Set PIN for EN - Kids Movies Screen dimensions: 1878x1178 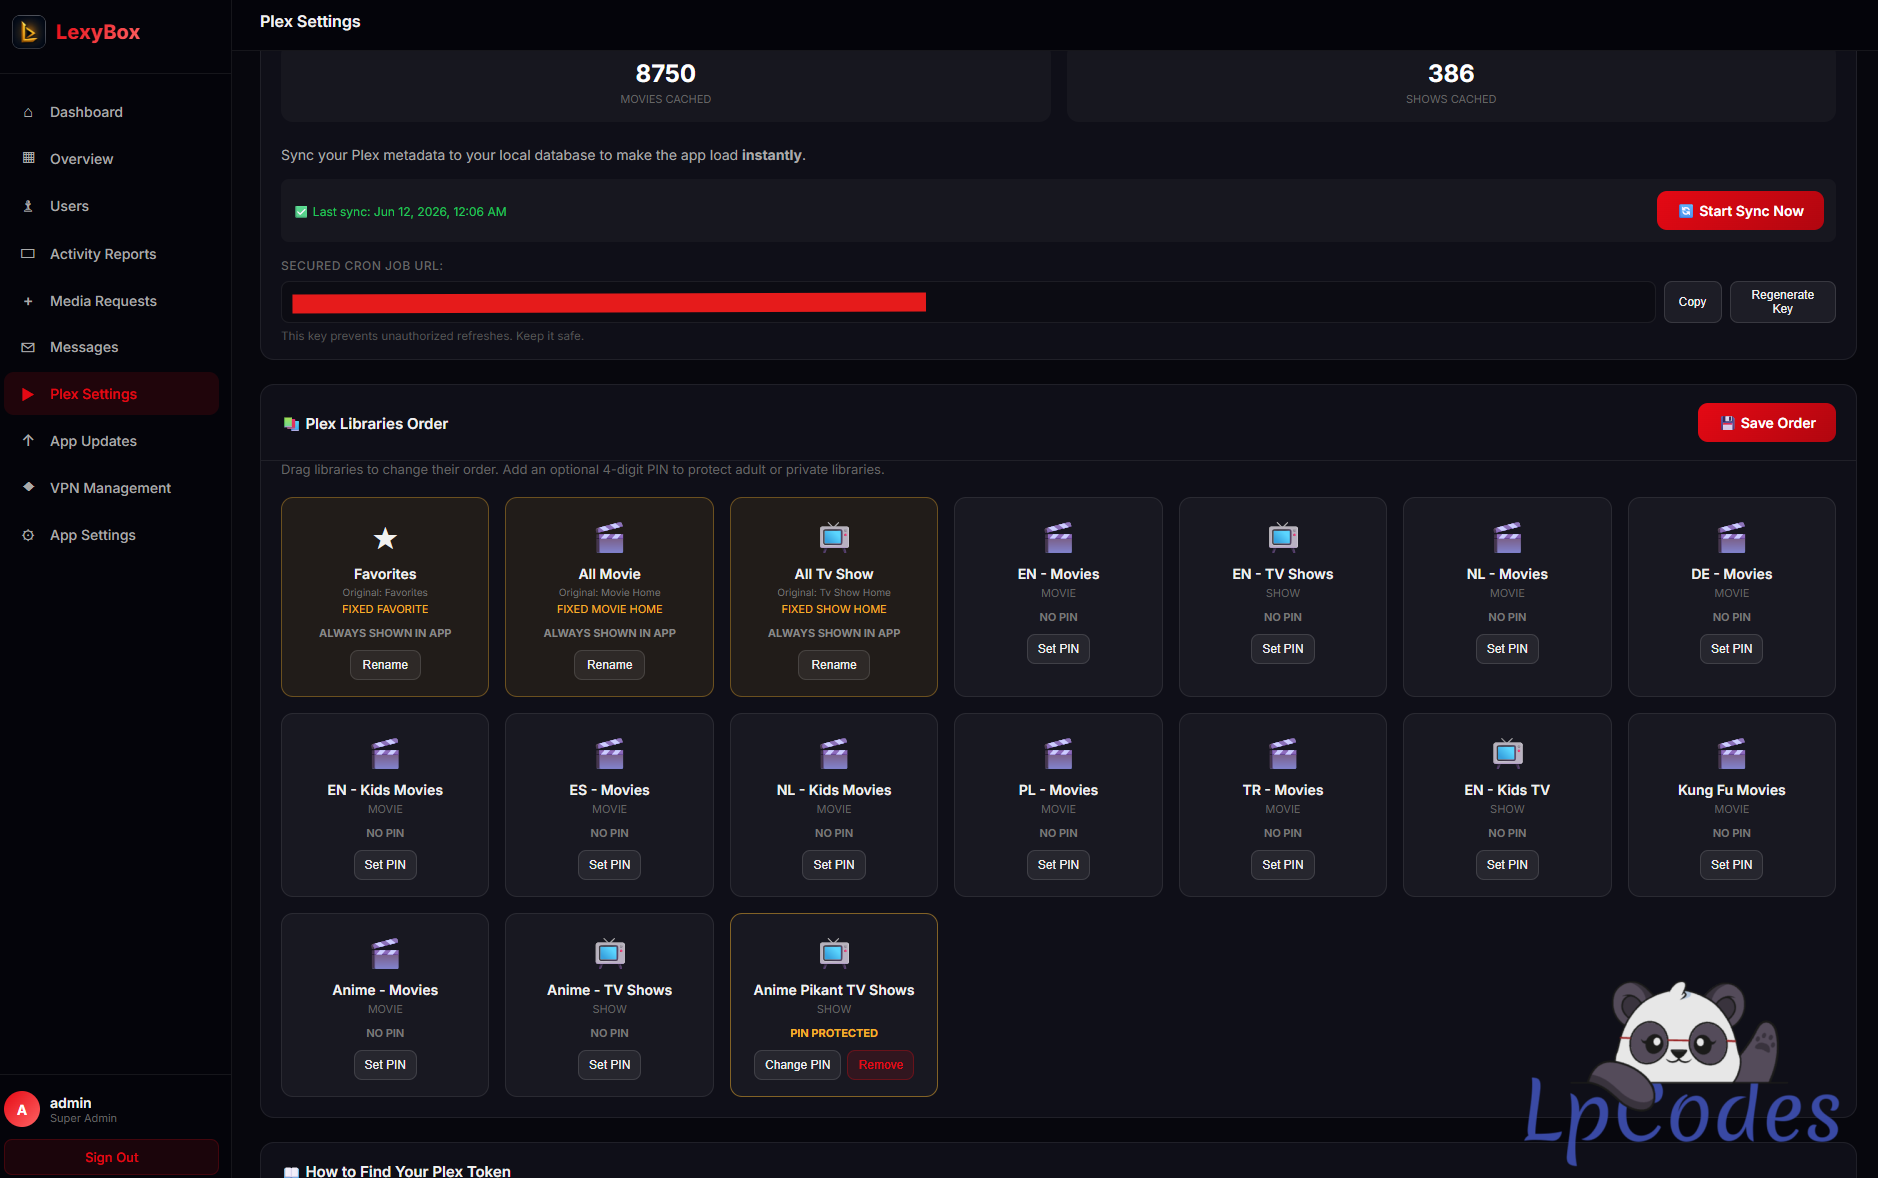pyautogui.click(x=385, y=865)
